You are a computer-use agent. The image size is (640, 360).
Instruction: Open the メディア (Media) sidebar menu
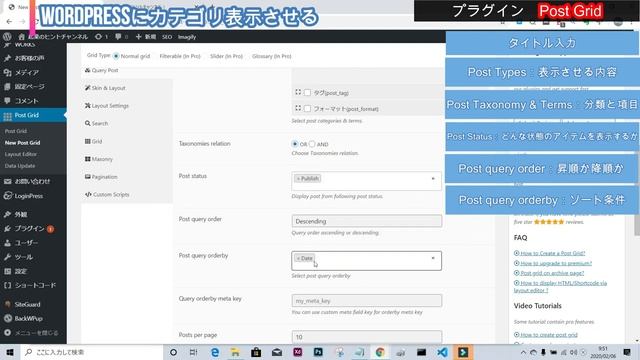tap(27, 72)
